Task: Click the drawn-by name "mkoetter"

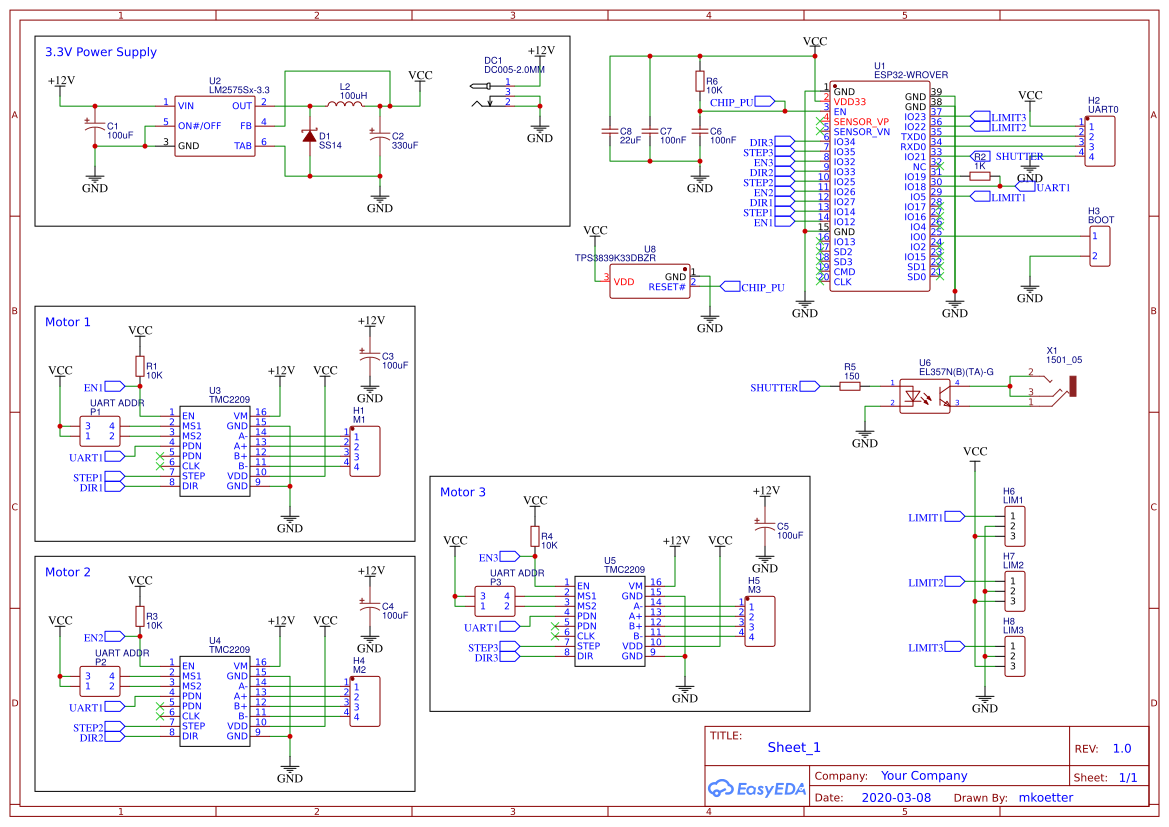Action: (1046, 798)
